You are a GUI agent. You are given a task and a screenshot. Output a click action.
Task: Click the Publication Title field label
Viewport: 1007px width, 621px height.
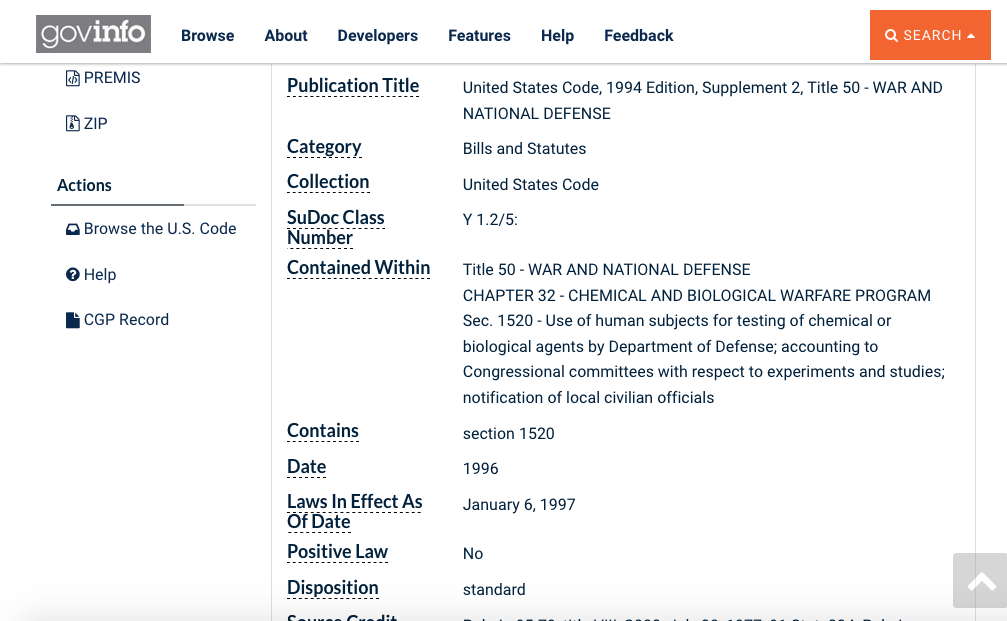353,86
